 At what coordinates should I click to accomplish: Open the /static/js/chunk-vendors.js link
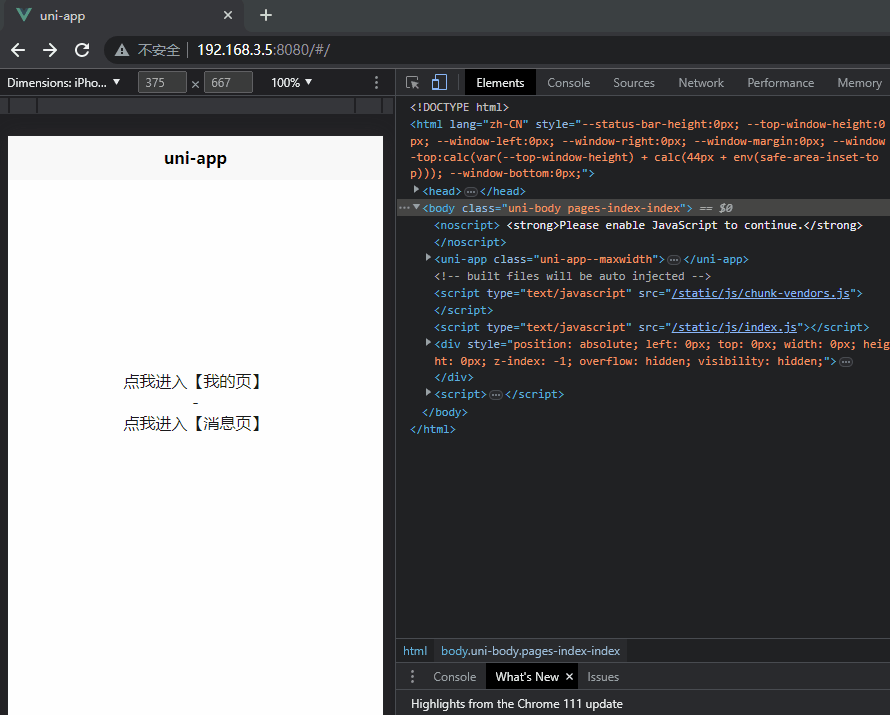(761, 293)
